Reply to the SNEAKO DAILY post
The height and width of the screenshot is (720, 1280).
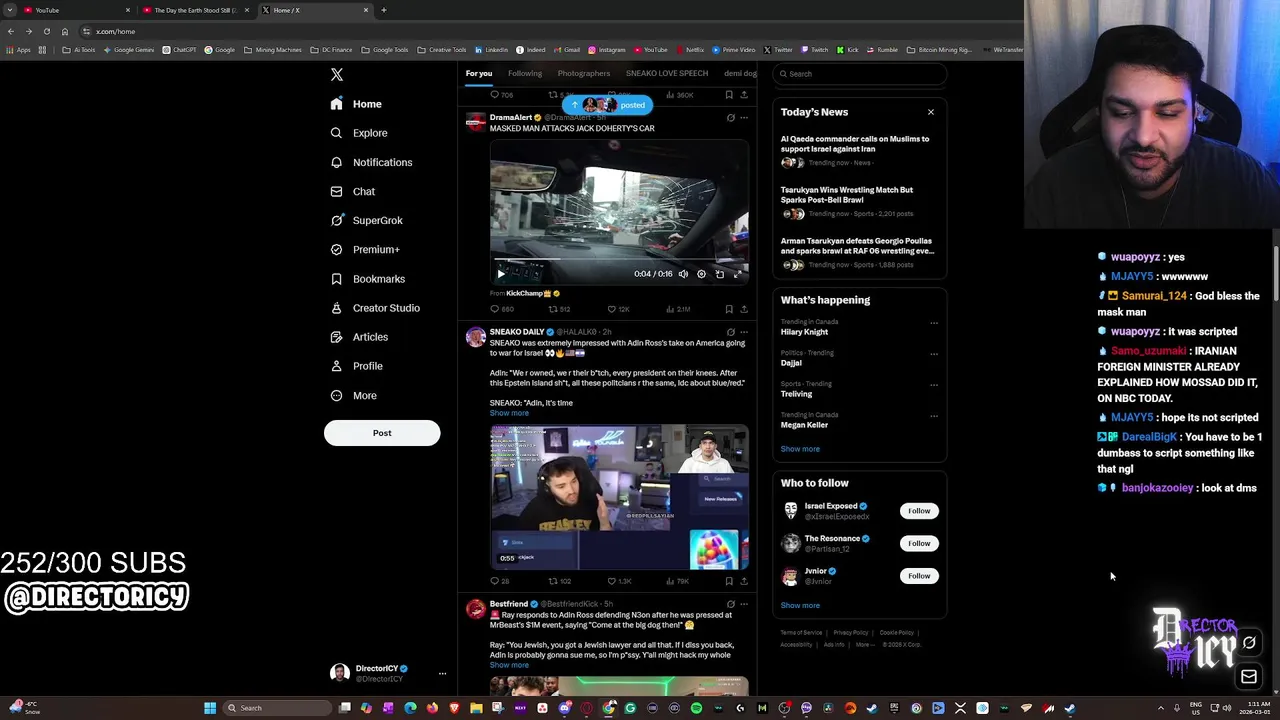499,581
